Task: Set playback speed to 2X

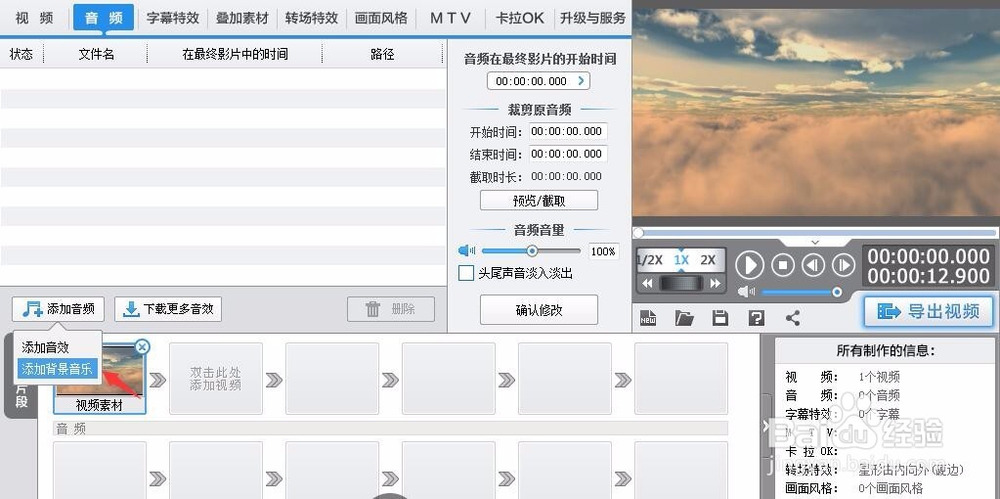Action: pos(708,260)
